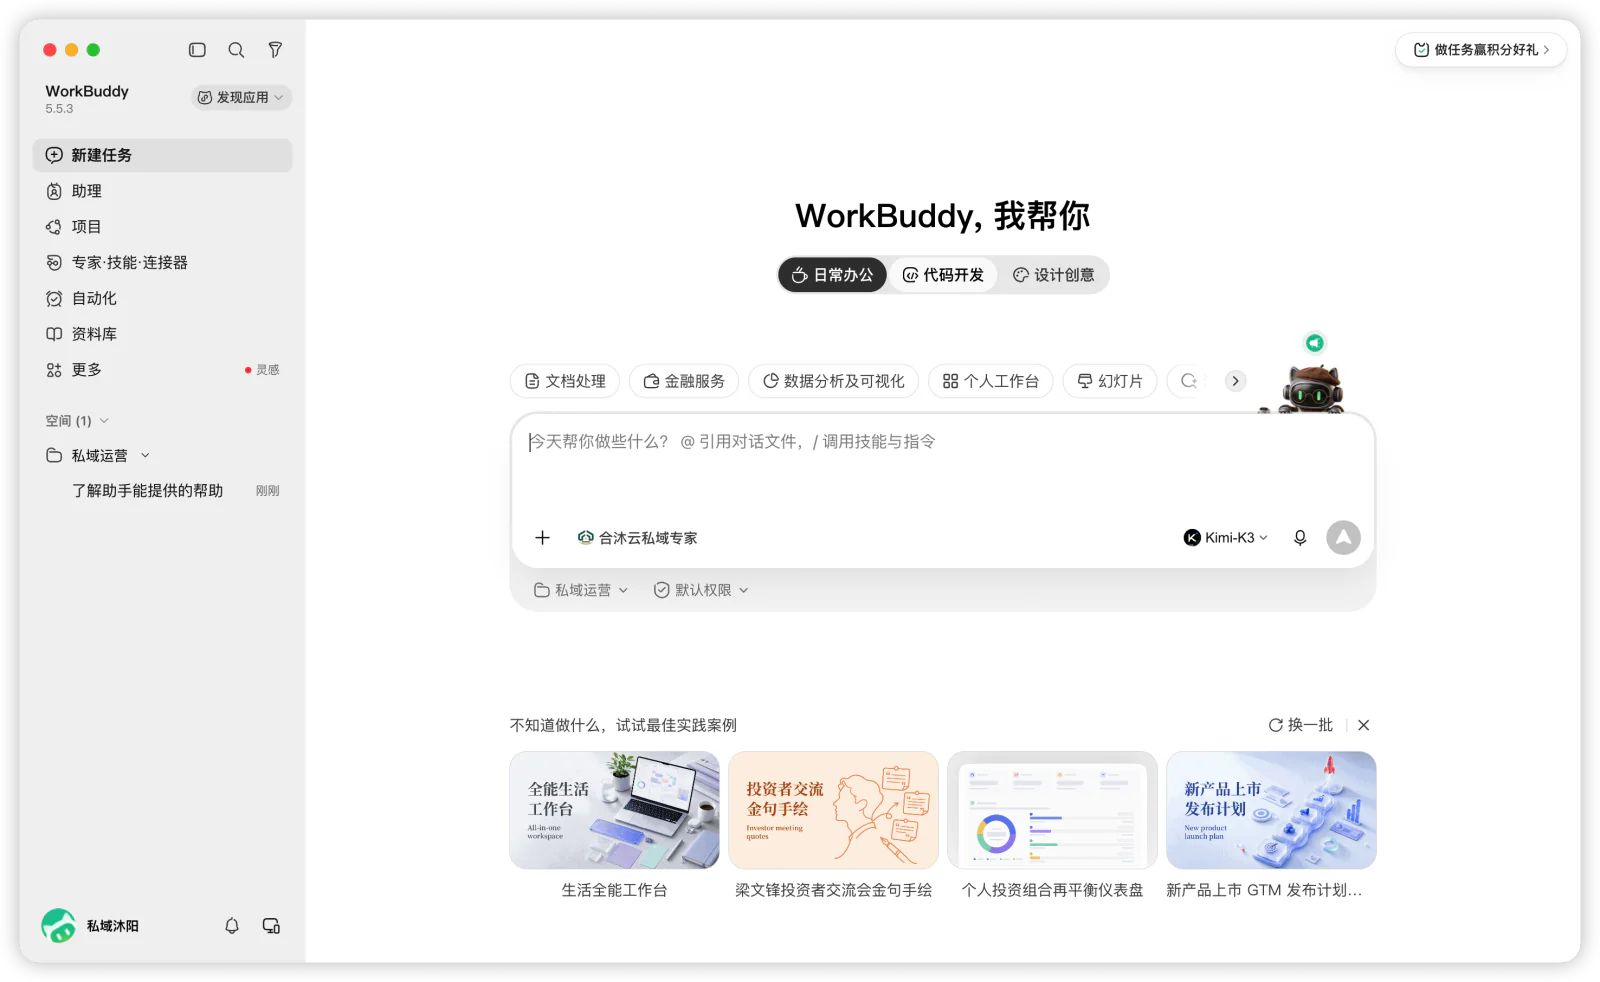Select the 幻灯片 chip
The width and height of the screenshot is (1600, 982).
pyautogui.click(x=1110, y=381)
